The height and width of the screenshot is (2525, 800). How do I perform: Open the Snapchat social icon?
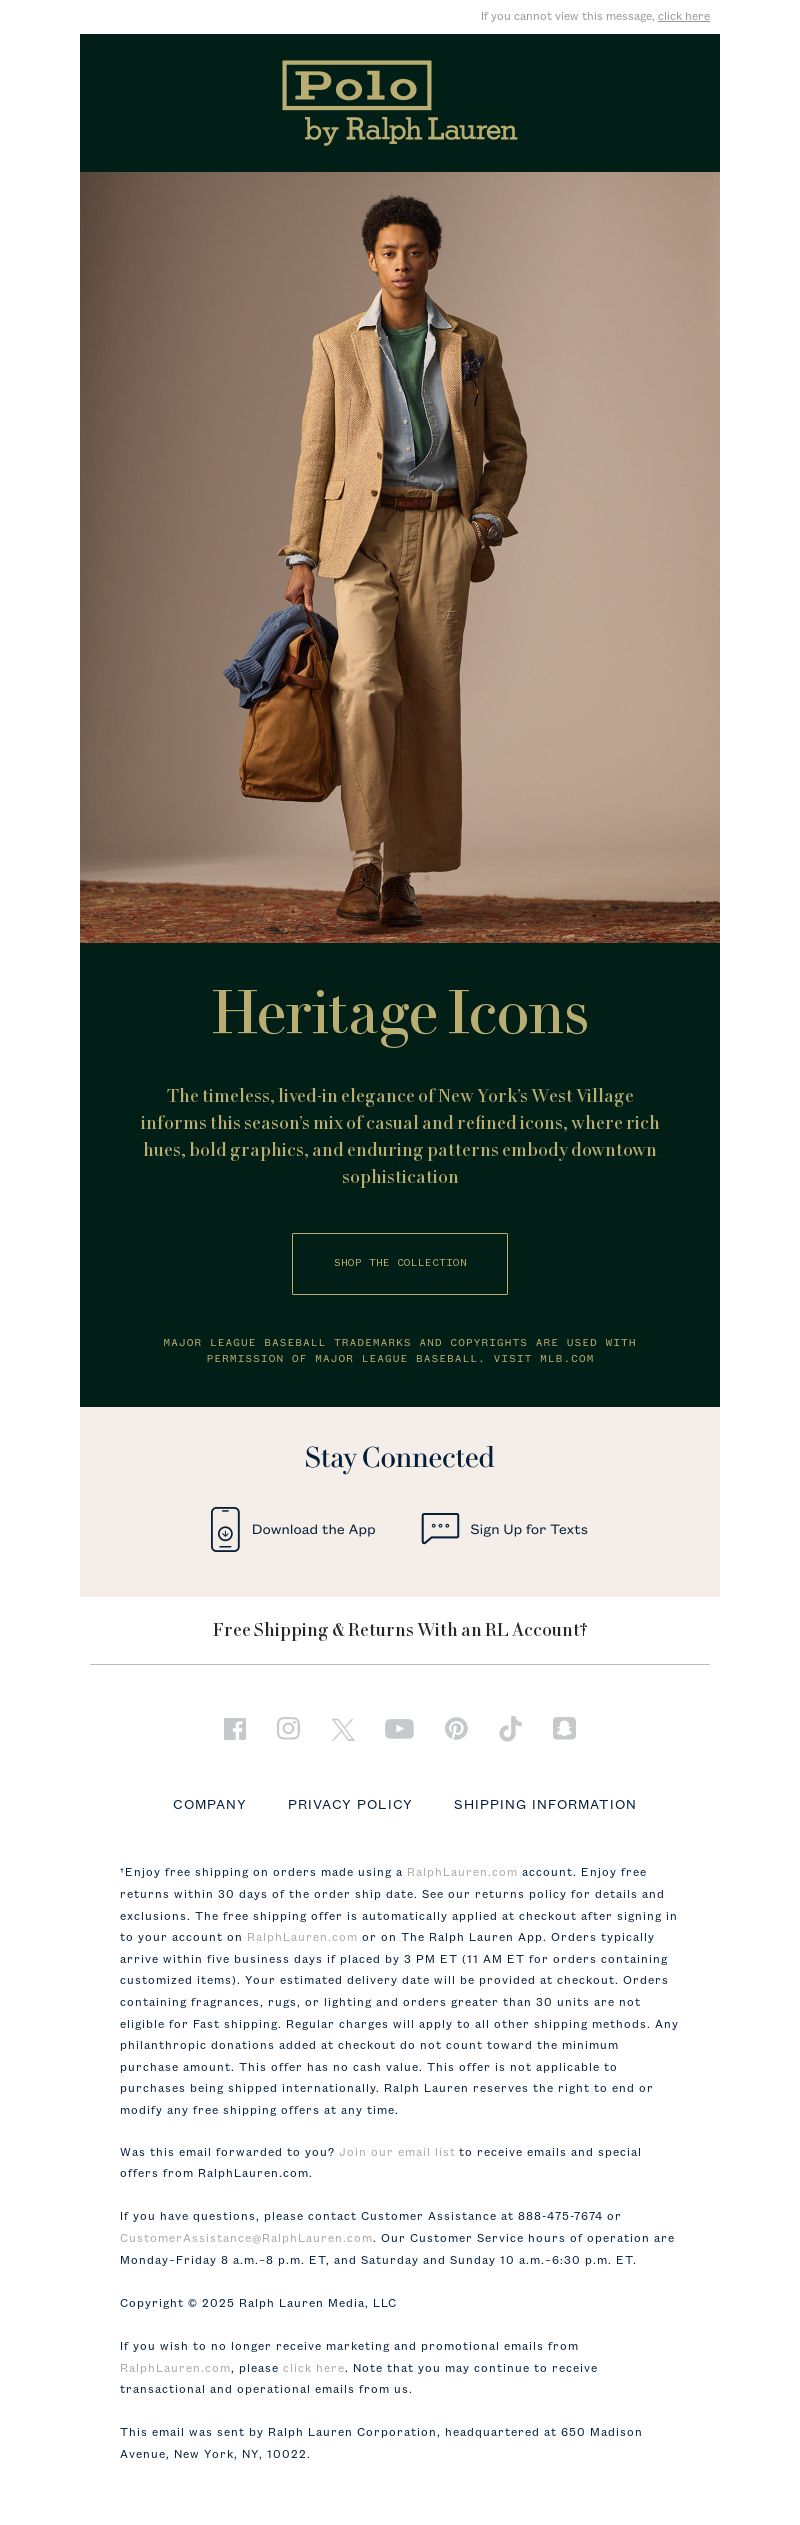(564, 1728)
